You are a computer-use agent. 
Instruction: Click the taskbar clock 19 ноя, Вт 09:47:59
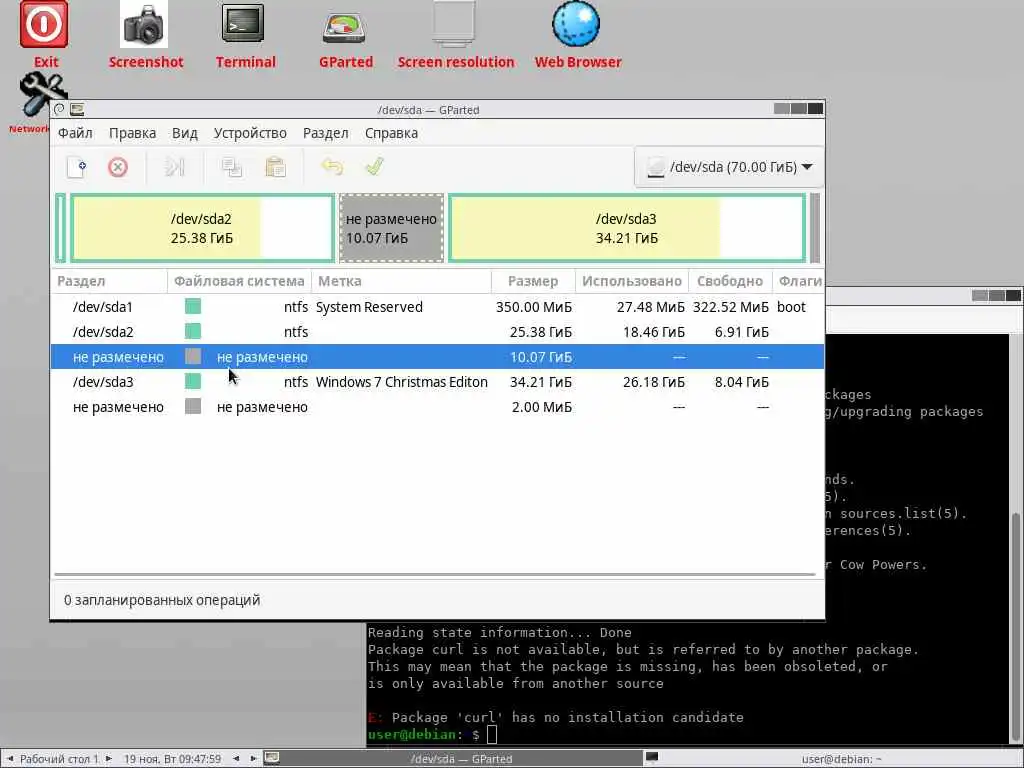point(172,759)
